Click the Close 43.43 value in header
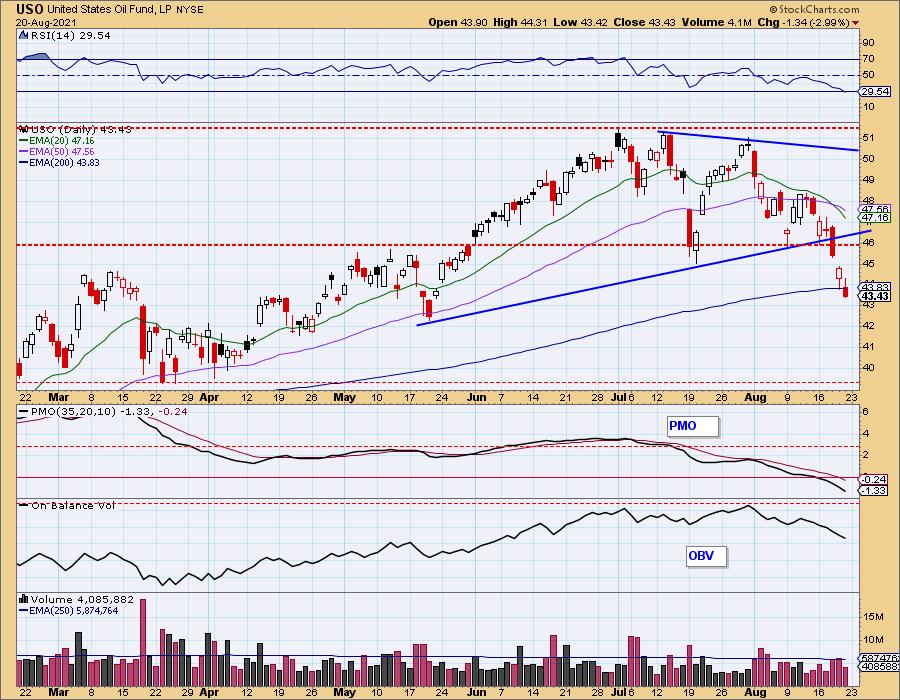The width and height of the screenshot is (900, 700). (x=645, y=22)
